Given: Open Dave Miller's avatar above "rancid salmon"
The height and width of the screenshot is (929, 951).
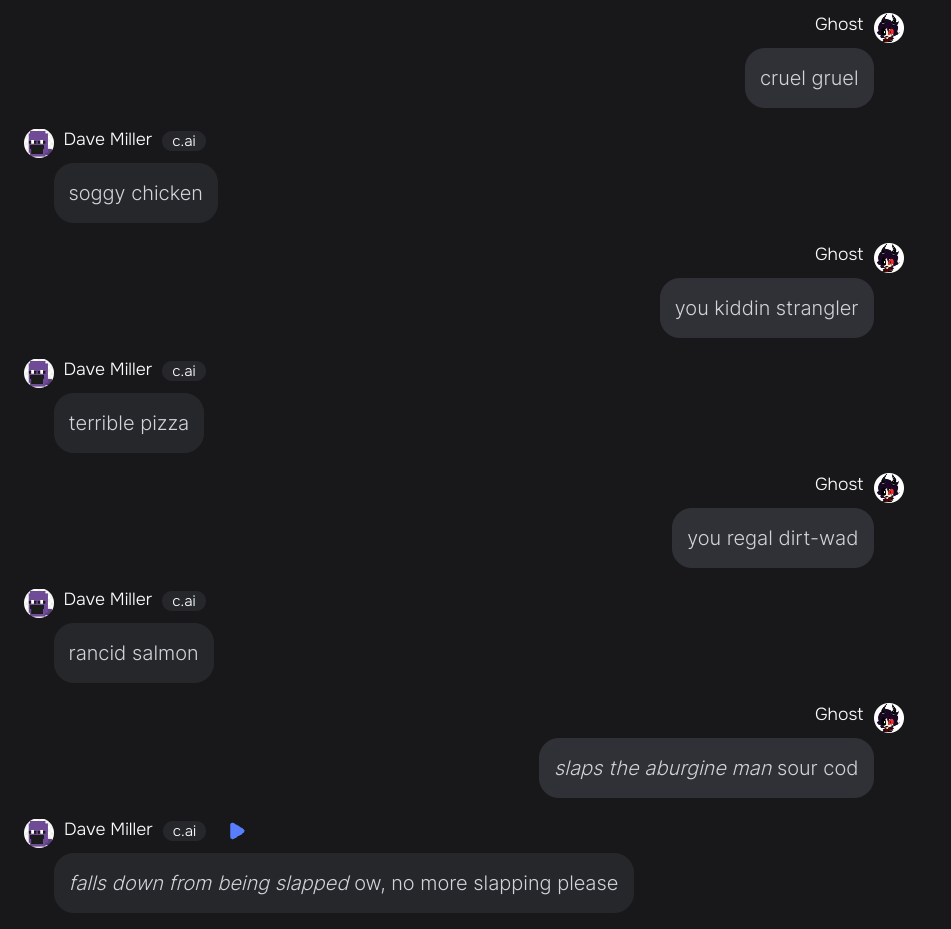Looking at the screenshot, I should tap(39, 603).
